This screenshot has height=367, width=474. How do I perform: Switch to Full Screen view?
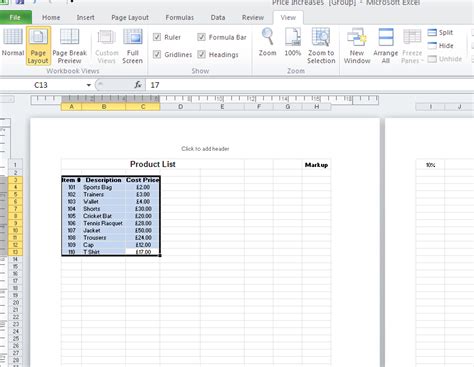pyautogui.click(x=133, y=46)
